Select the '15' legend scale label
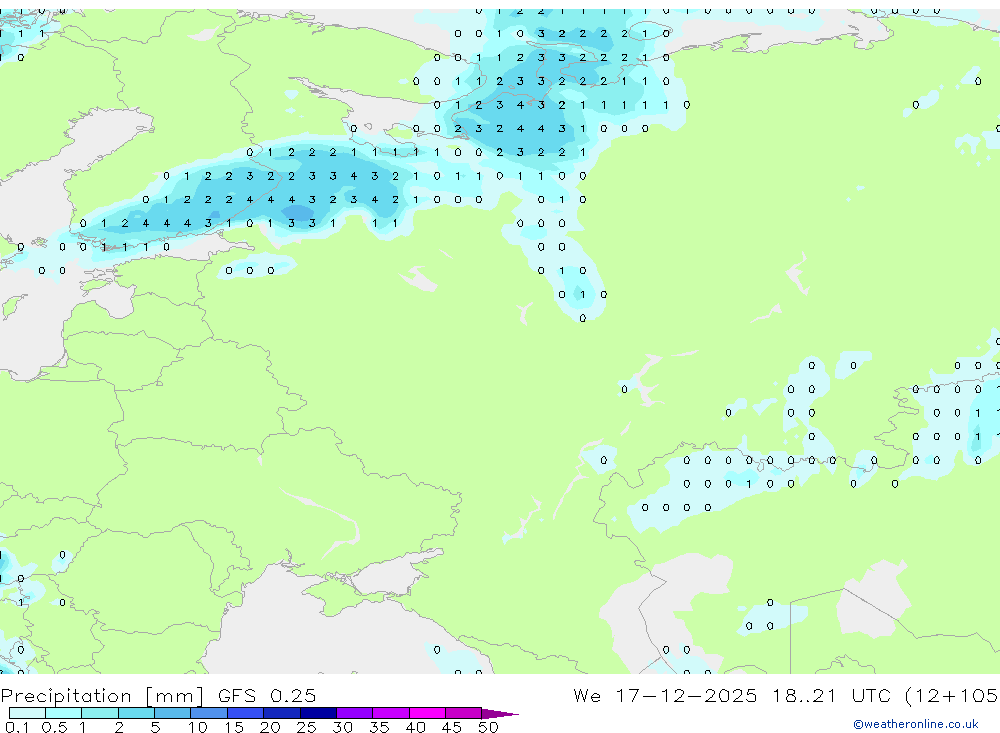The height and width of the screenshot is (733, 1000). tap(234, 727)
